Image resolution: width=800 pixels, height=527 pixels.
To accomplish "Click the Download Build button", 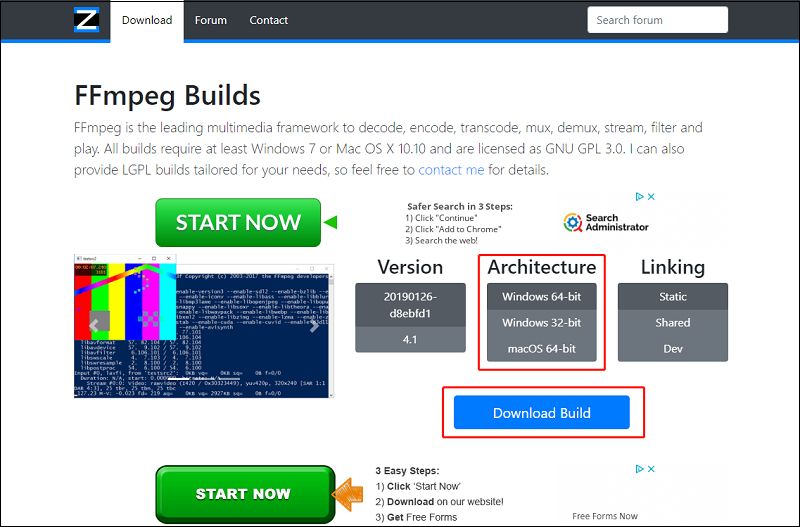I will (541, 412).
